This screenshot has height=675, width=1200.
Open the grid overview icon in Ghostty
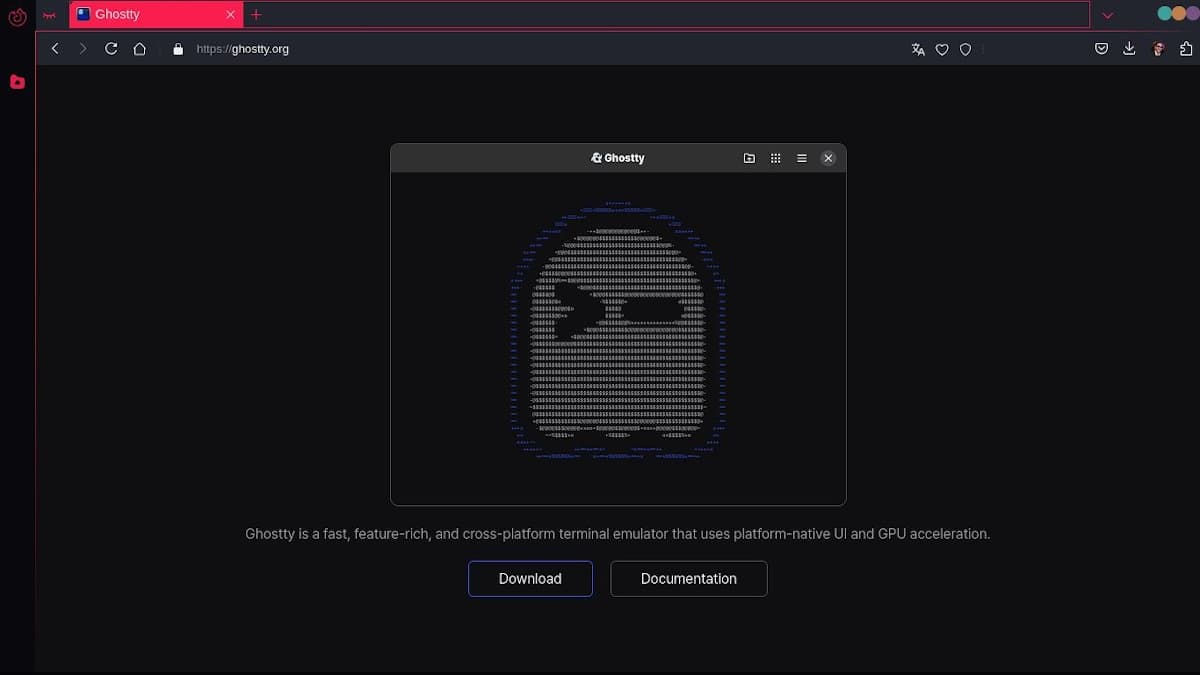point(775,158)
